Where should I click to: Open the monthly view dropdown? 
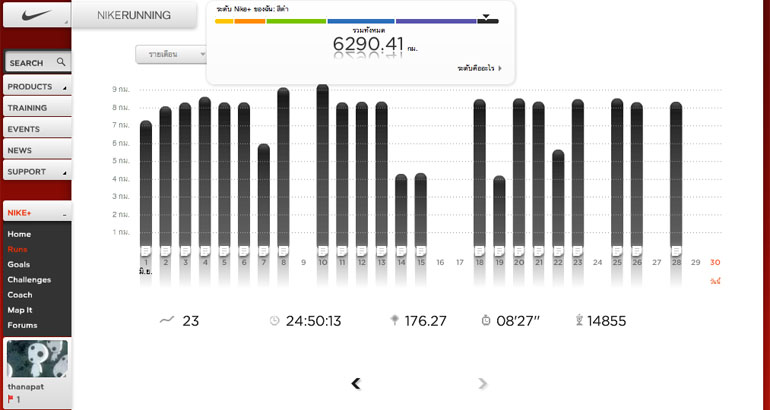(171, 54)
